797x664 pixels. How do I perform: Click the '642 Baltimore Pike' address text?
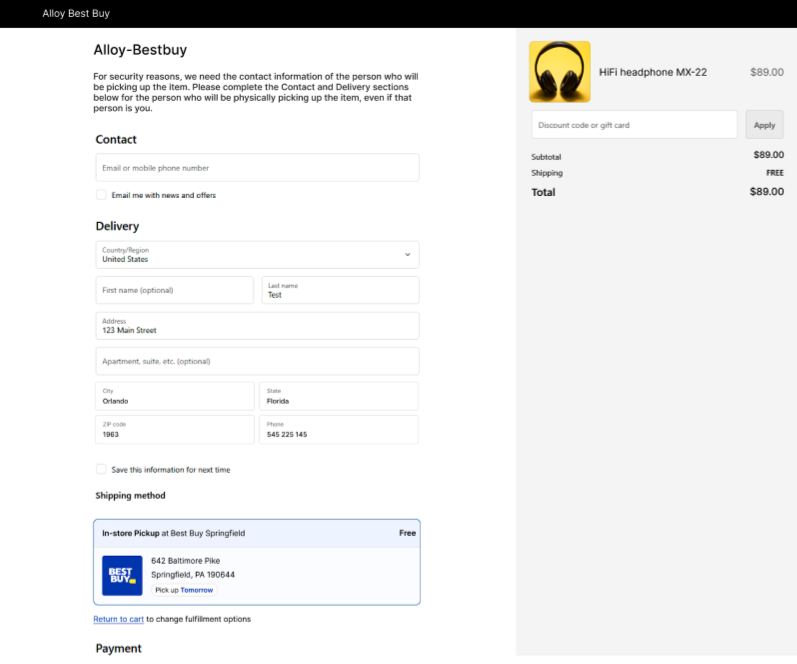(186, 561)
